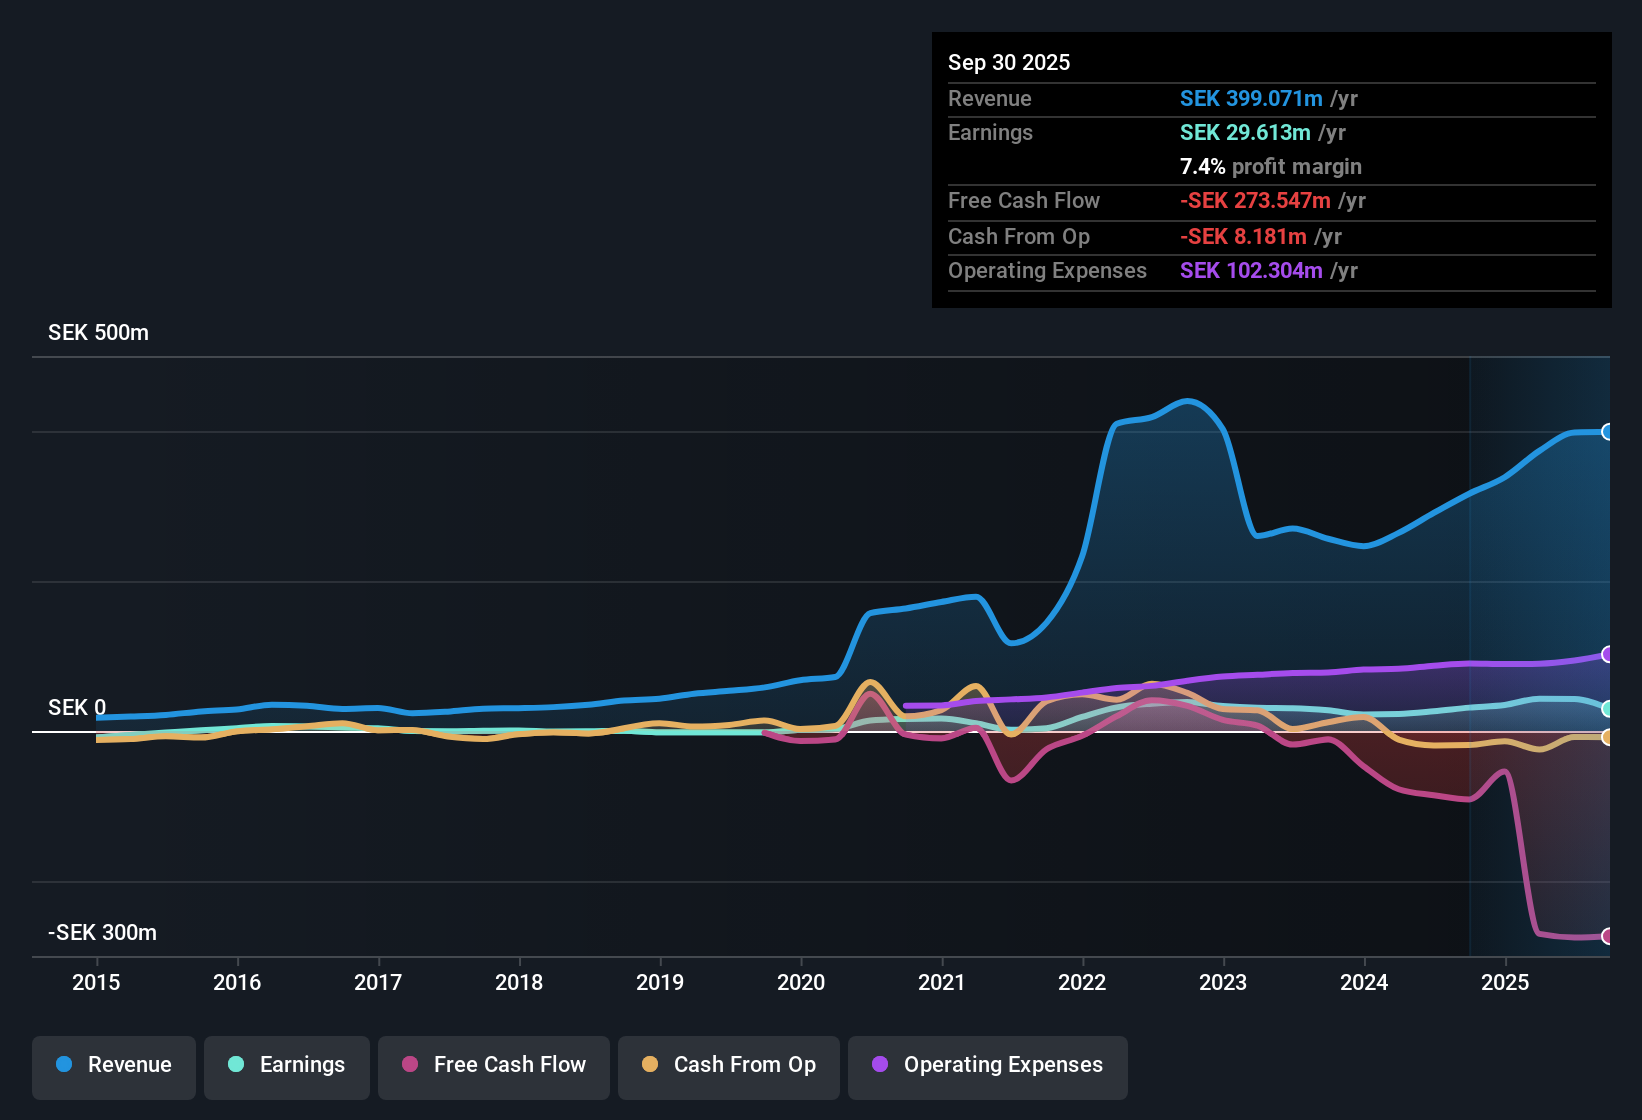Select the blue Revenue legend dot
Viewport: 1642px width, 1120px height.
pos(64,1065)
